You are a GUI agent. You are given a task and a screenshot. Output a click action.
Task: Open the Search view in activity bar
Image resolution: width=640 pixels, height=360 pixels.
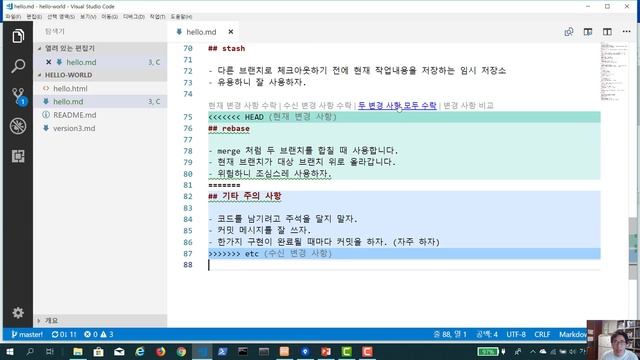click(x=18, y=66)
